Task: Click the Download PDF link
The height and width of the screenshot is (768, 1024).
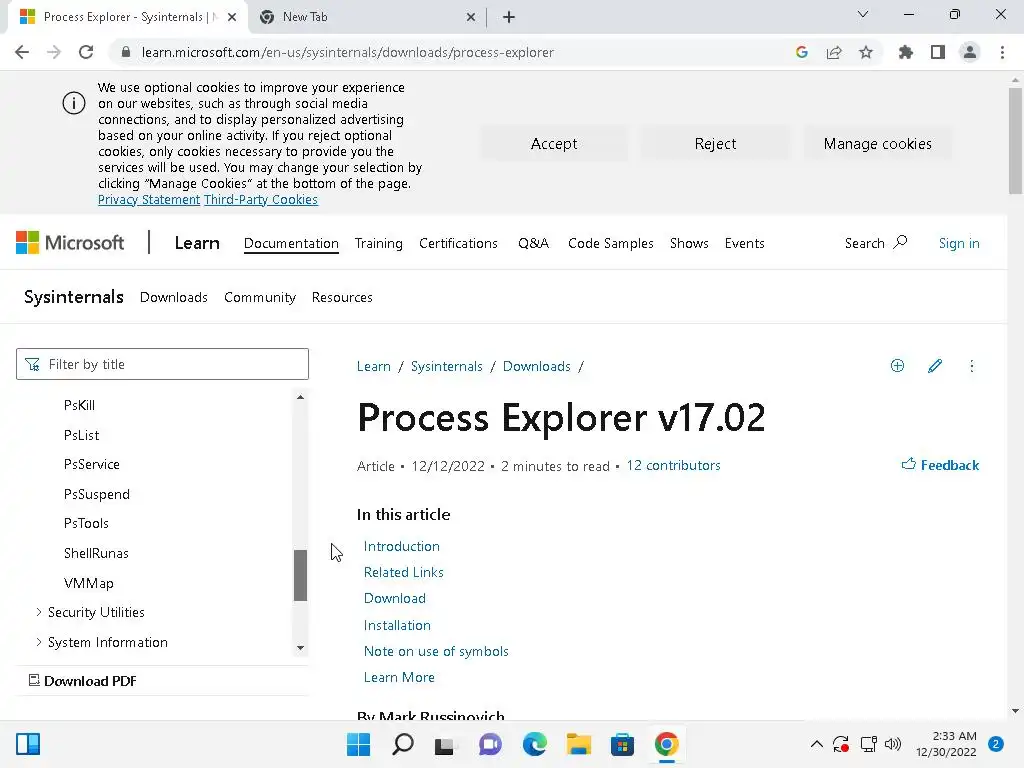Action: pyautogui.click(x=82, y=680)
